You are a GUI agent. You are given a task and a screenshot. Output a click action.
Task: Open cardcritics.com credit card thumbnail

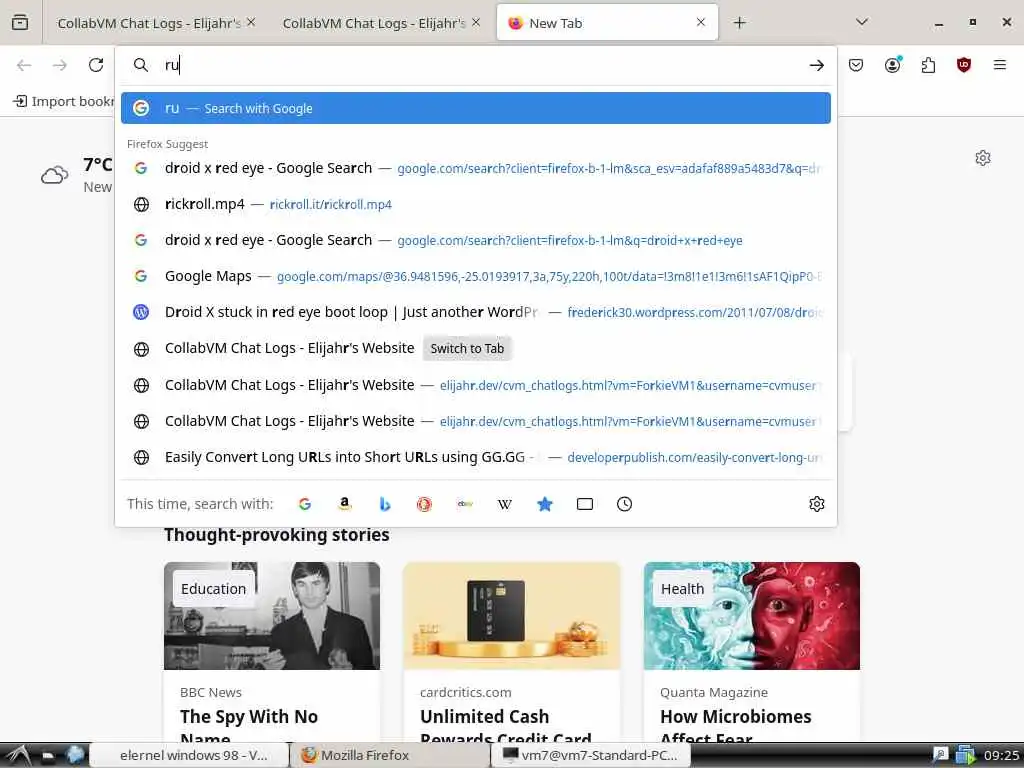tap(511, 615)
